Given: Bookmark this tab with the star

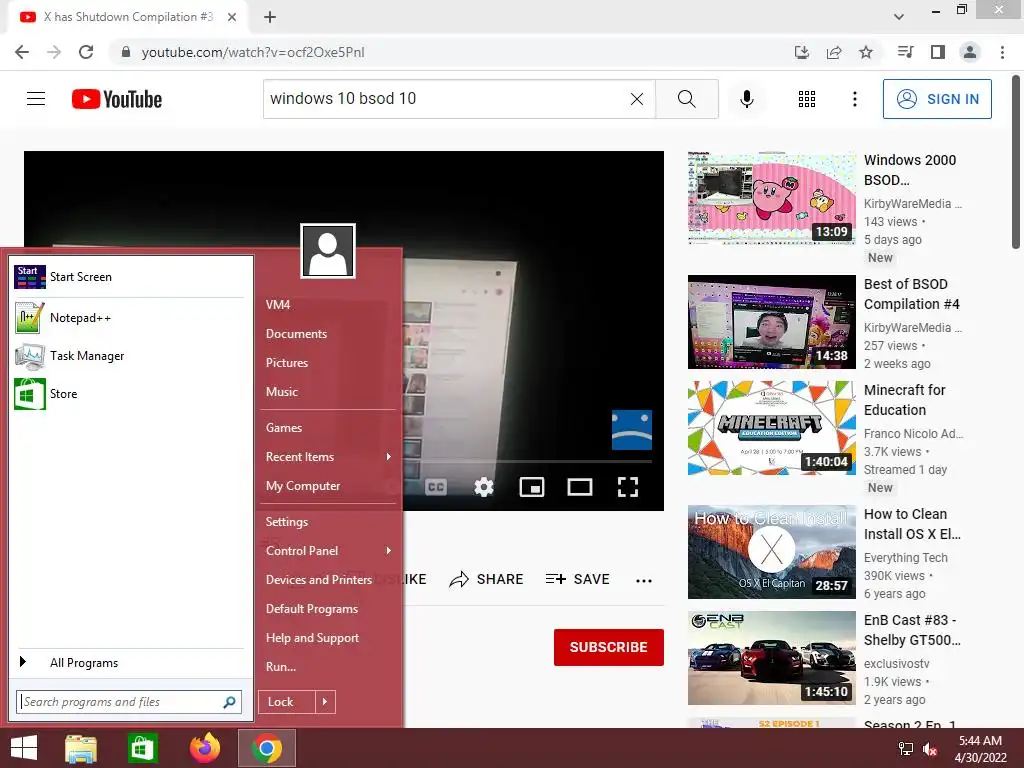Looking at the screenshot, I should coord(866,52).
